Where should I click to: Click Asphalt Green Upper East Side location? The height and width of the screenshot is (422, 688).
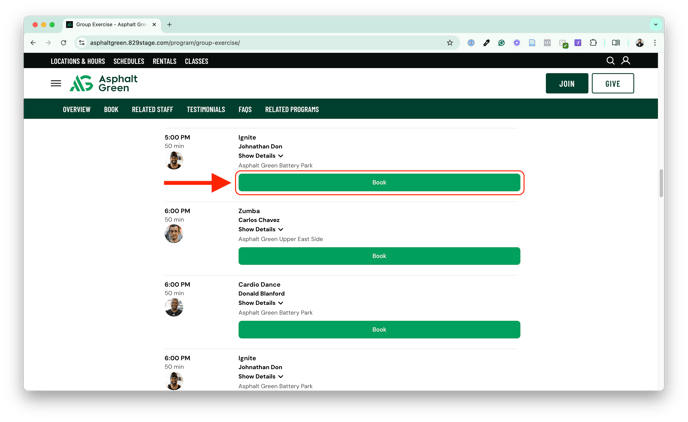pyautogui.click(x=280, y=239)
